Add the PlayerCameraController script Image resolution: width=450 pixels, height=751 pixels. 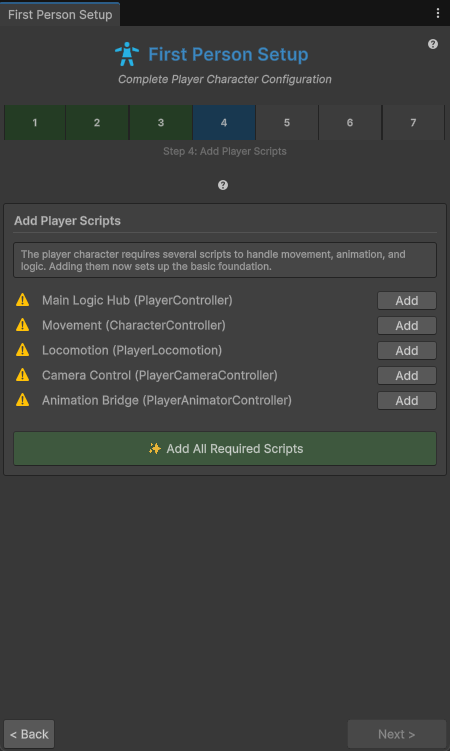[407, 376]
